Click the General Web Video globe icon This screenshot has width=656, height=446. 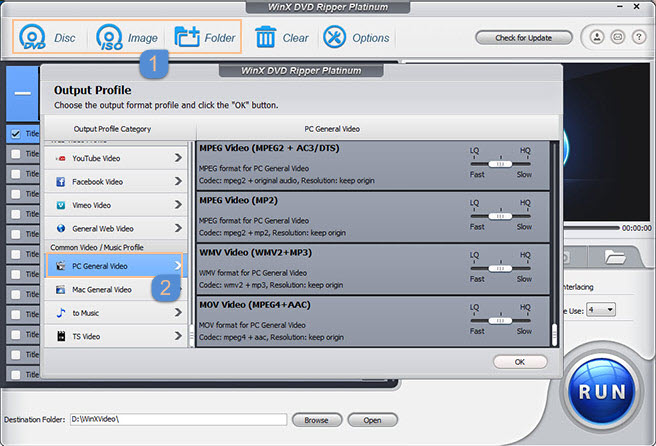click(x=61, y=228)
